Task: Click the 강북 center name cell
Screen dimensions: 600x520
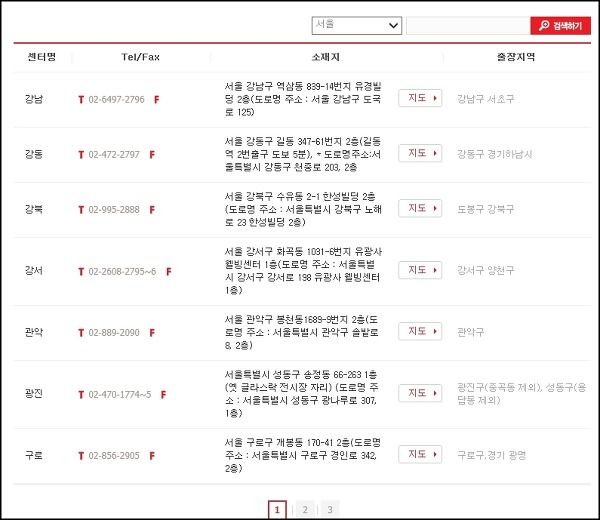Action: point(34,209)
